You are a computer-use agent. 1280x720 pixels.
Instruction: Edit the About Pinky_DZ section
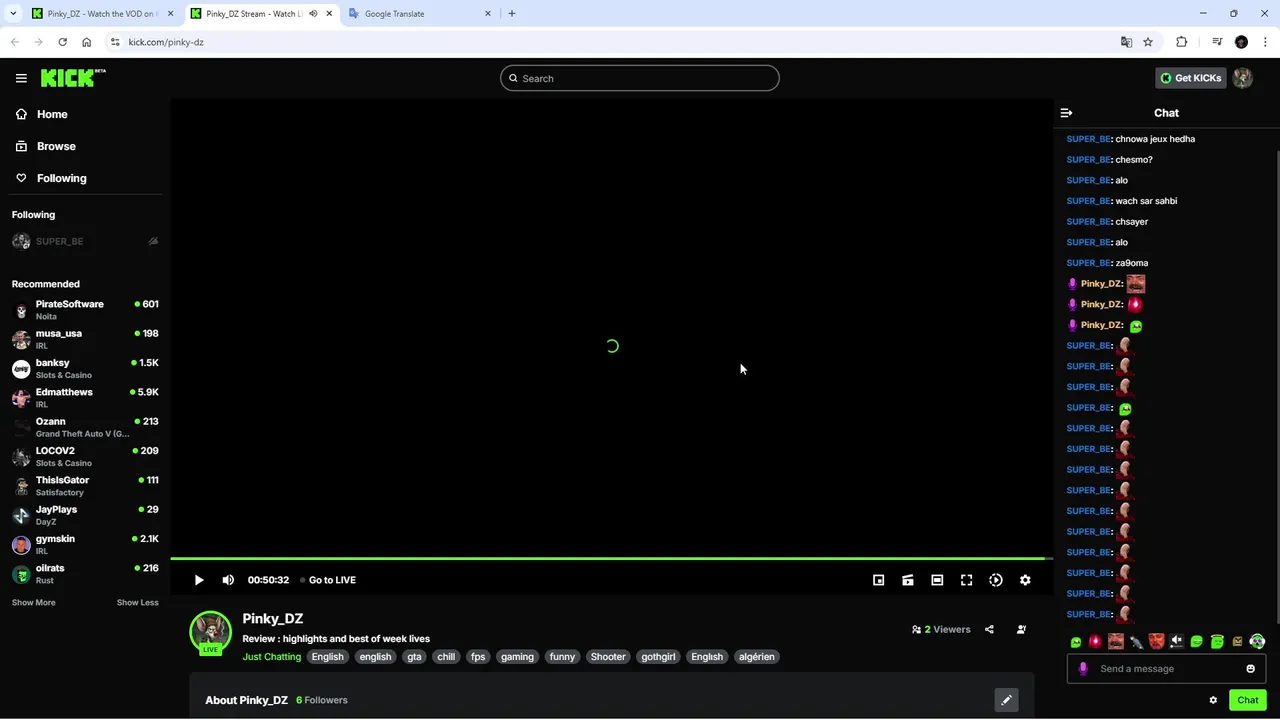[x=1006, y=700]
